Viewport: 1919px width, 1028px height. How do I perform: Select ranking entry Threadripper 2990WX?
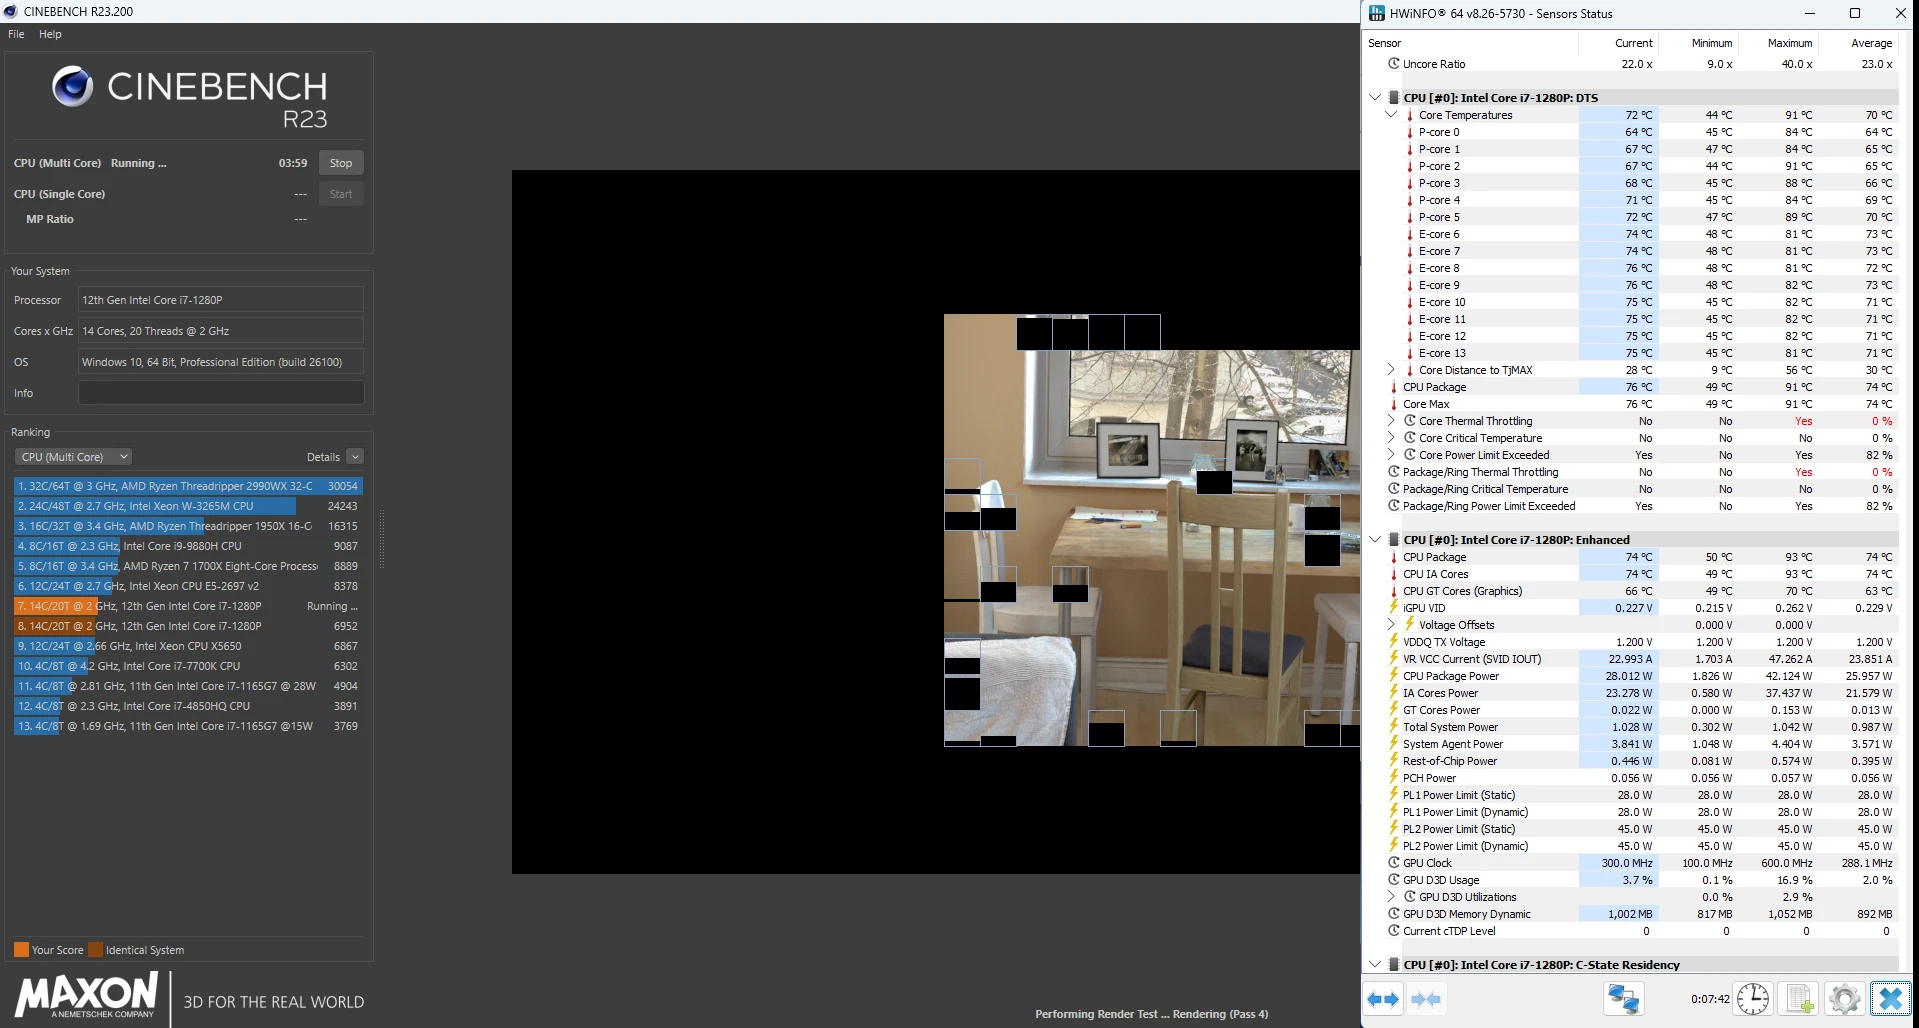point(188,486)
